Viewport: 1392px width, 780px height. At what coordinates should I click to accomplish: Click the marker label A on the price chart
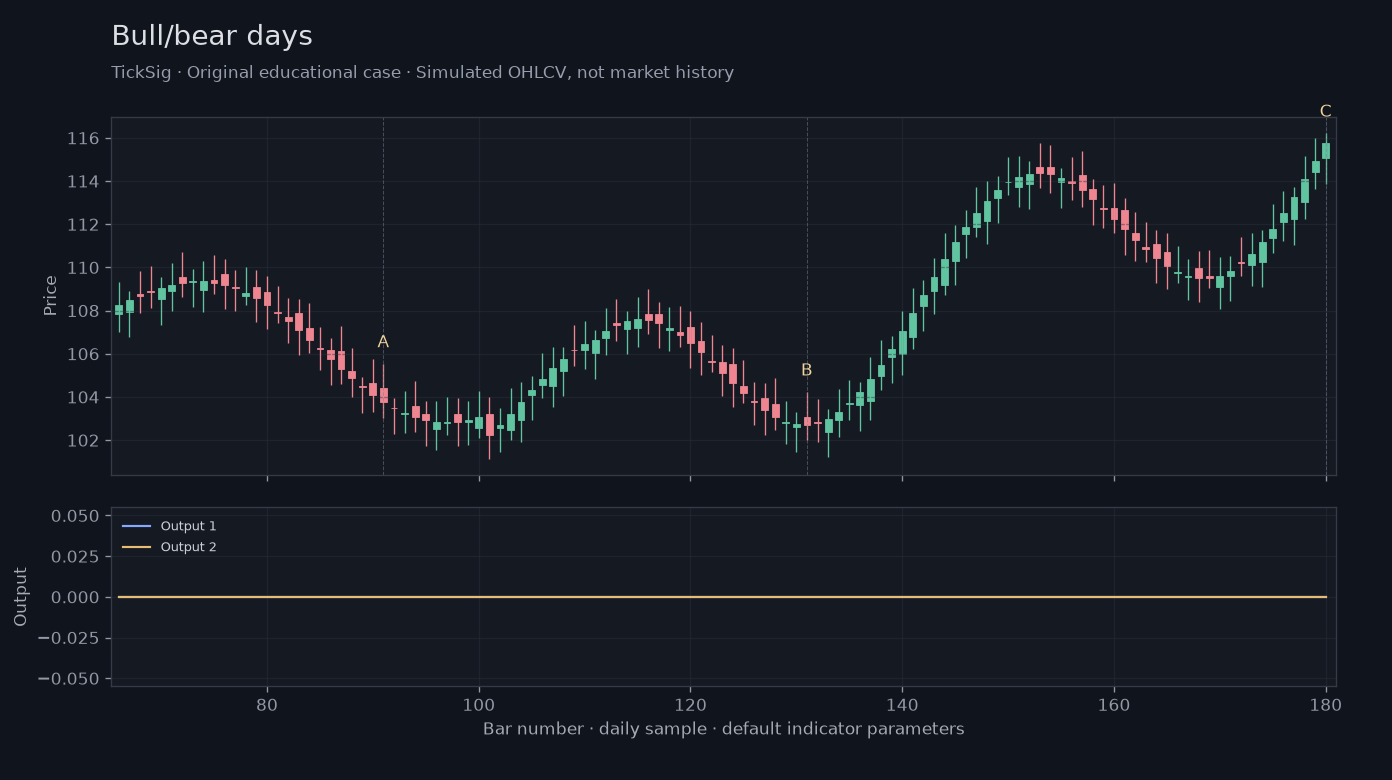coord(383,342)
